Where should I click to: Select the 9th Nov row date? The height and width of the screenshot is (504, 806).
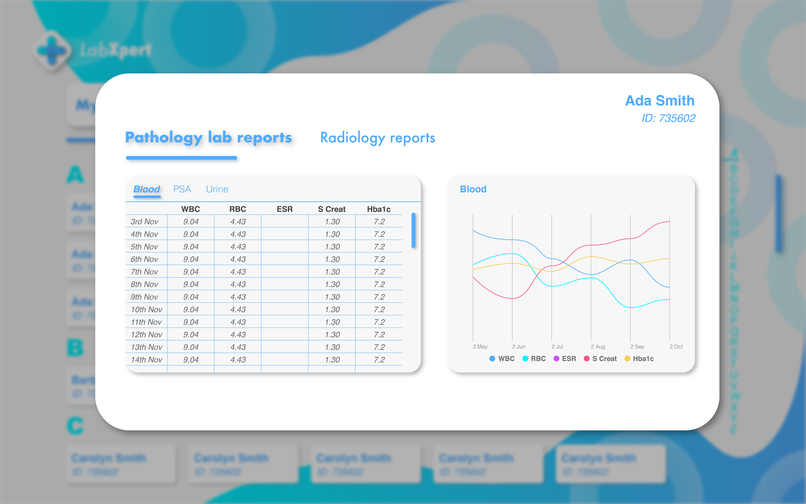[144, 297]
